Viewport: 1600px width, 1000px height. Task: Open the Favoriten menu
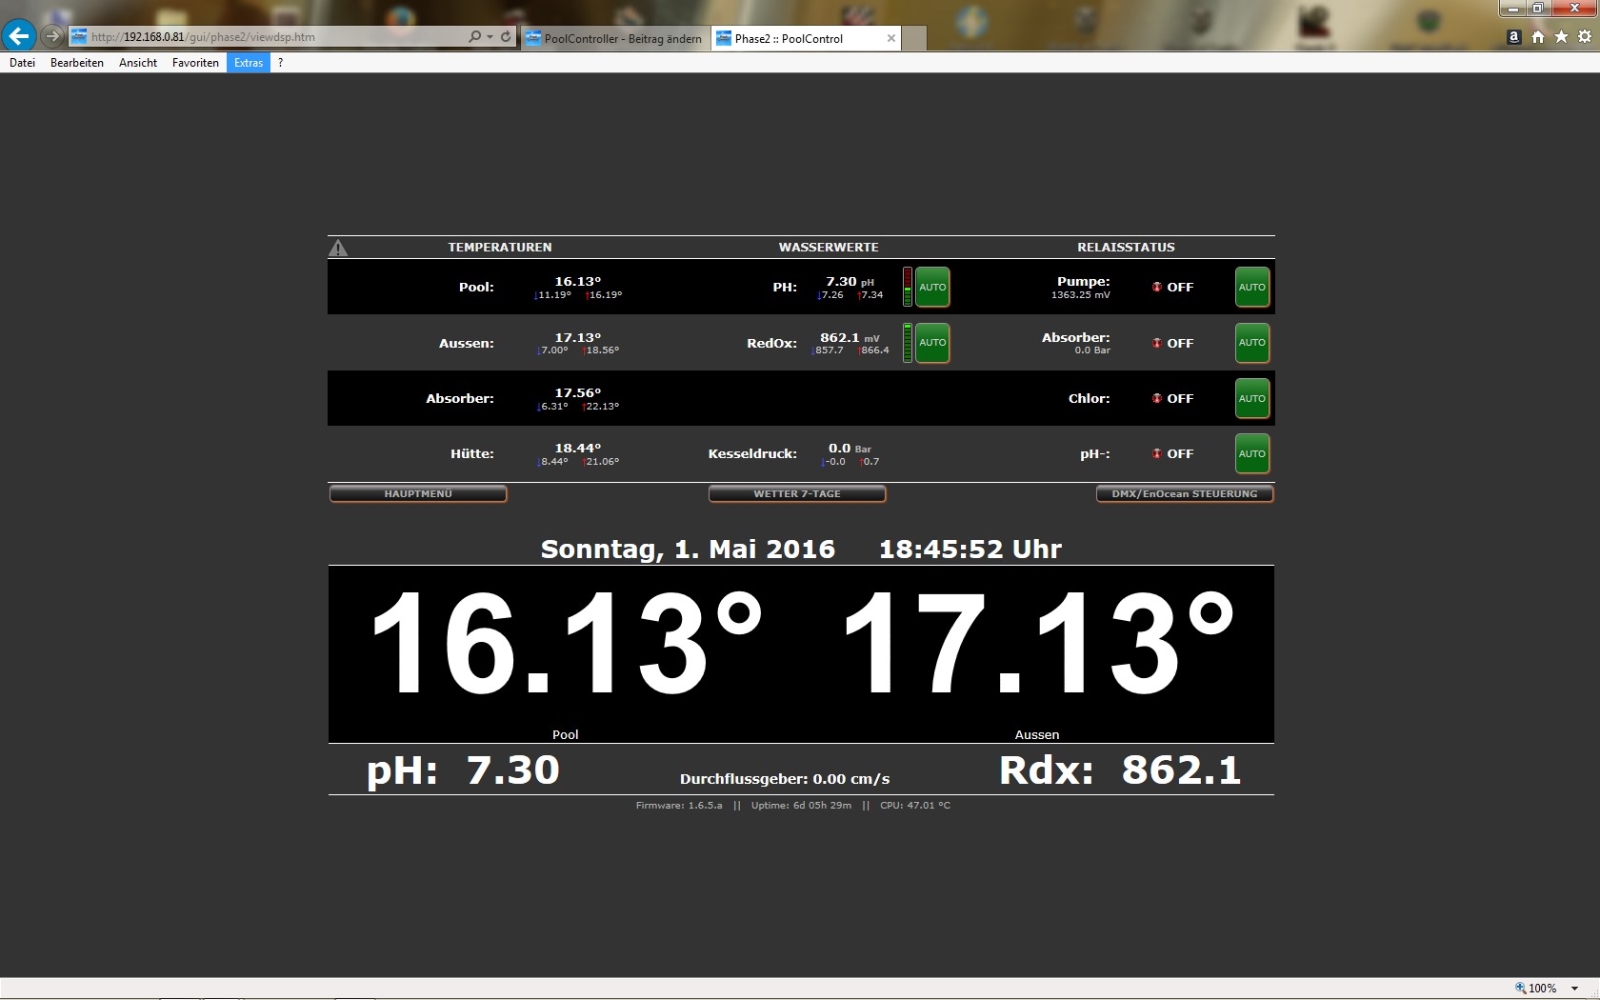click(195, 63)
